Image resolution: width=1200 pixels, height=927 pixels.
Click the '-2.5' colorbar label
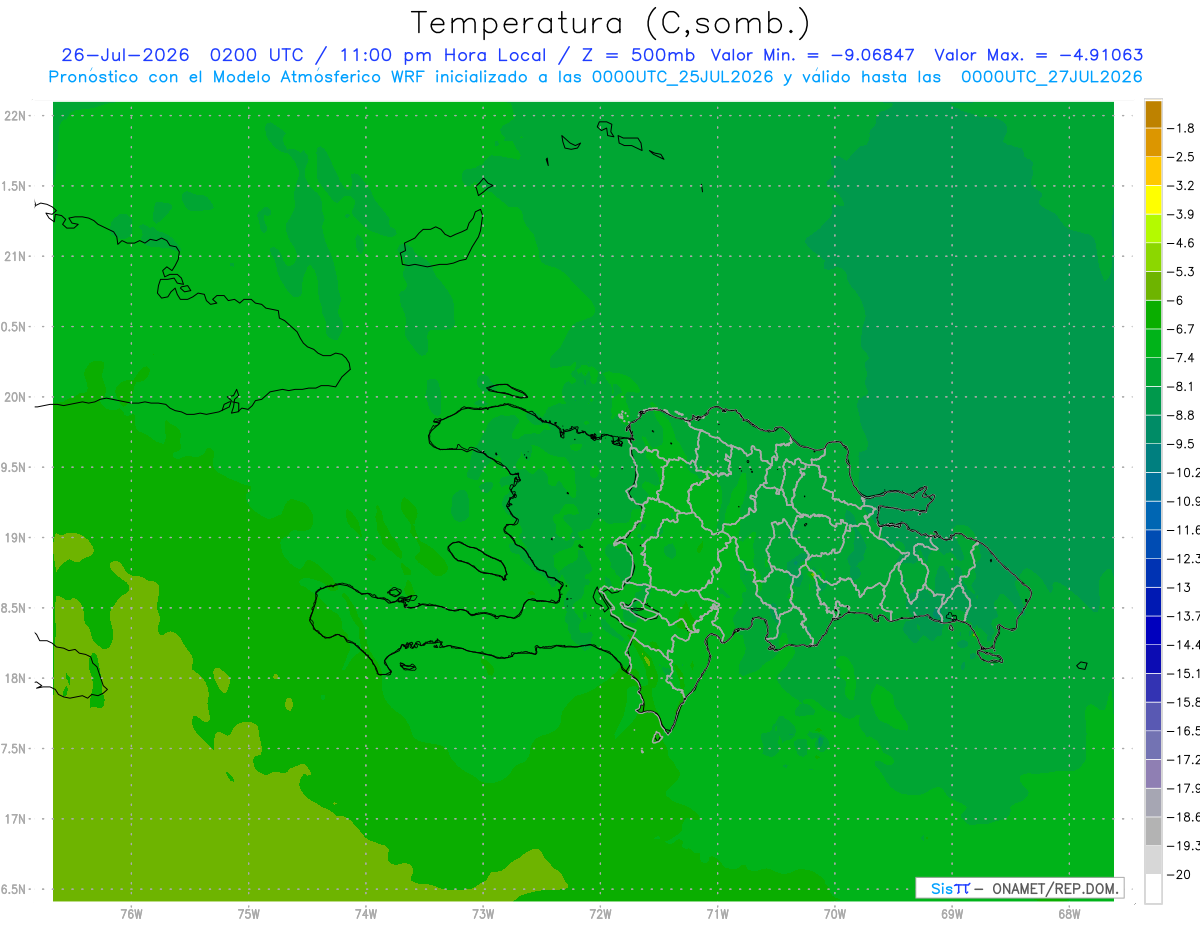click(1181, 157)
